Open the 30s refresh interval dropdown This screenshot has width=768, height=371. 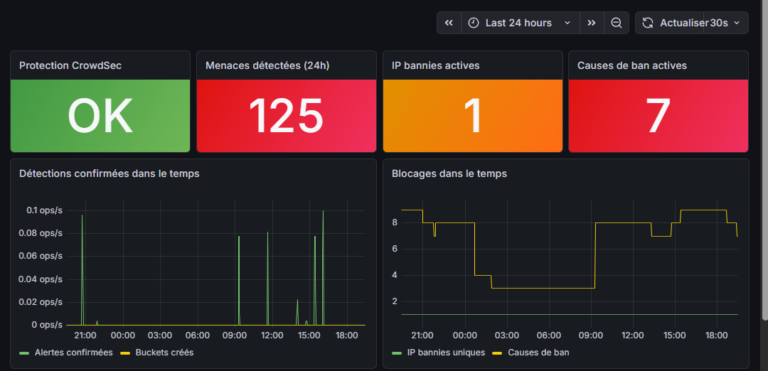[x=725, y=23]
